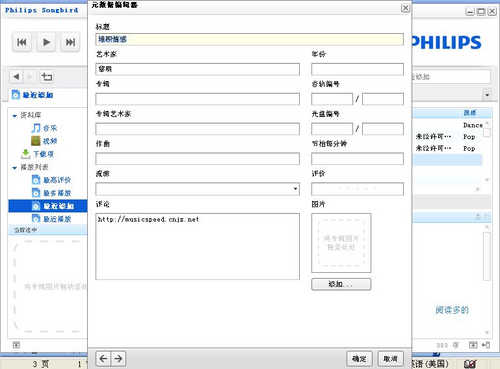Viewport: 500px width, 369px height.
Task: Select the Dance genre row in the track list
Action: (447, 125)
